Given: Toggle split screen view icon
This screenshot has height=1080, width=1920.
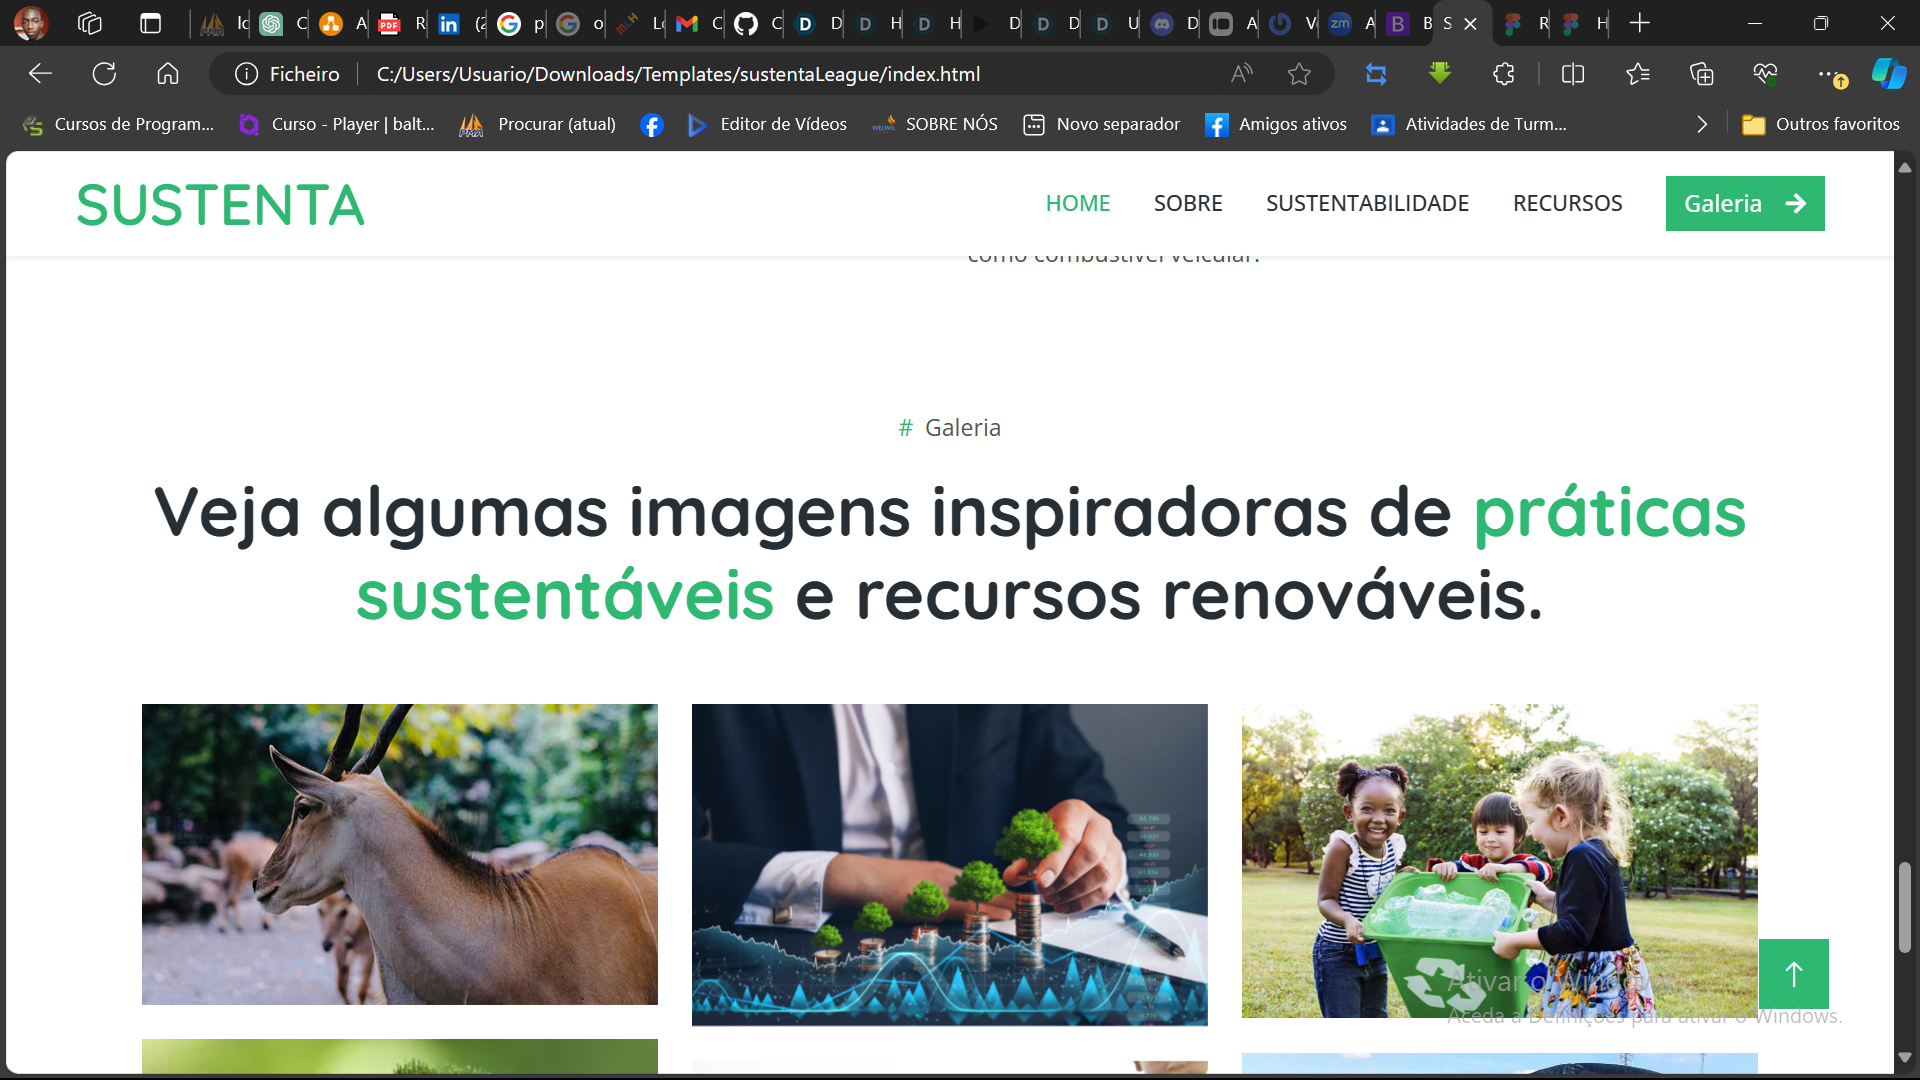Looking at the screenshot, I should (x=1573, y=74).
